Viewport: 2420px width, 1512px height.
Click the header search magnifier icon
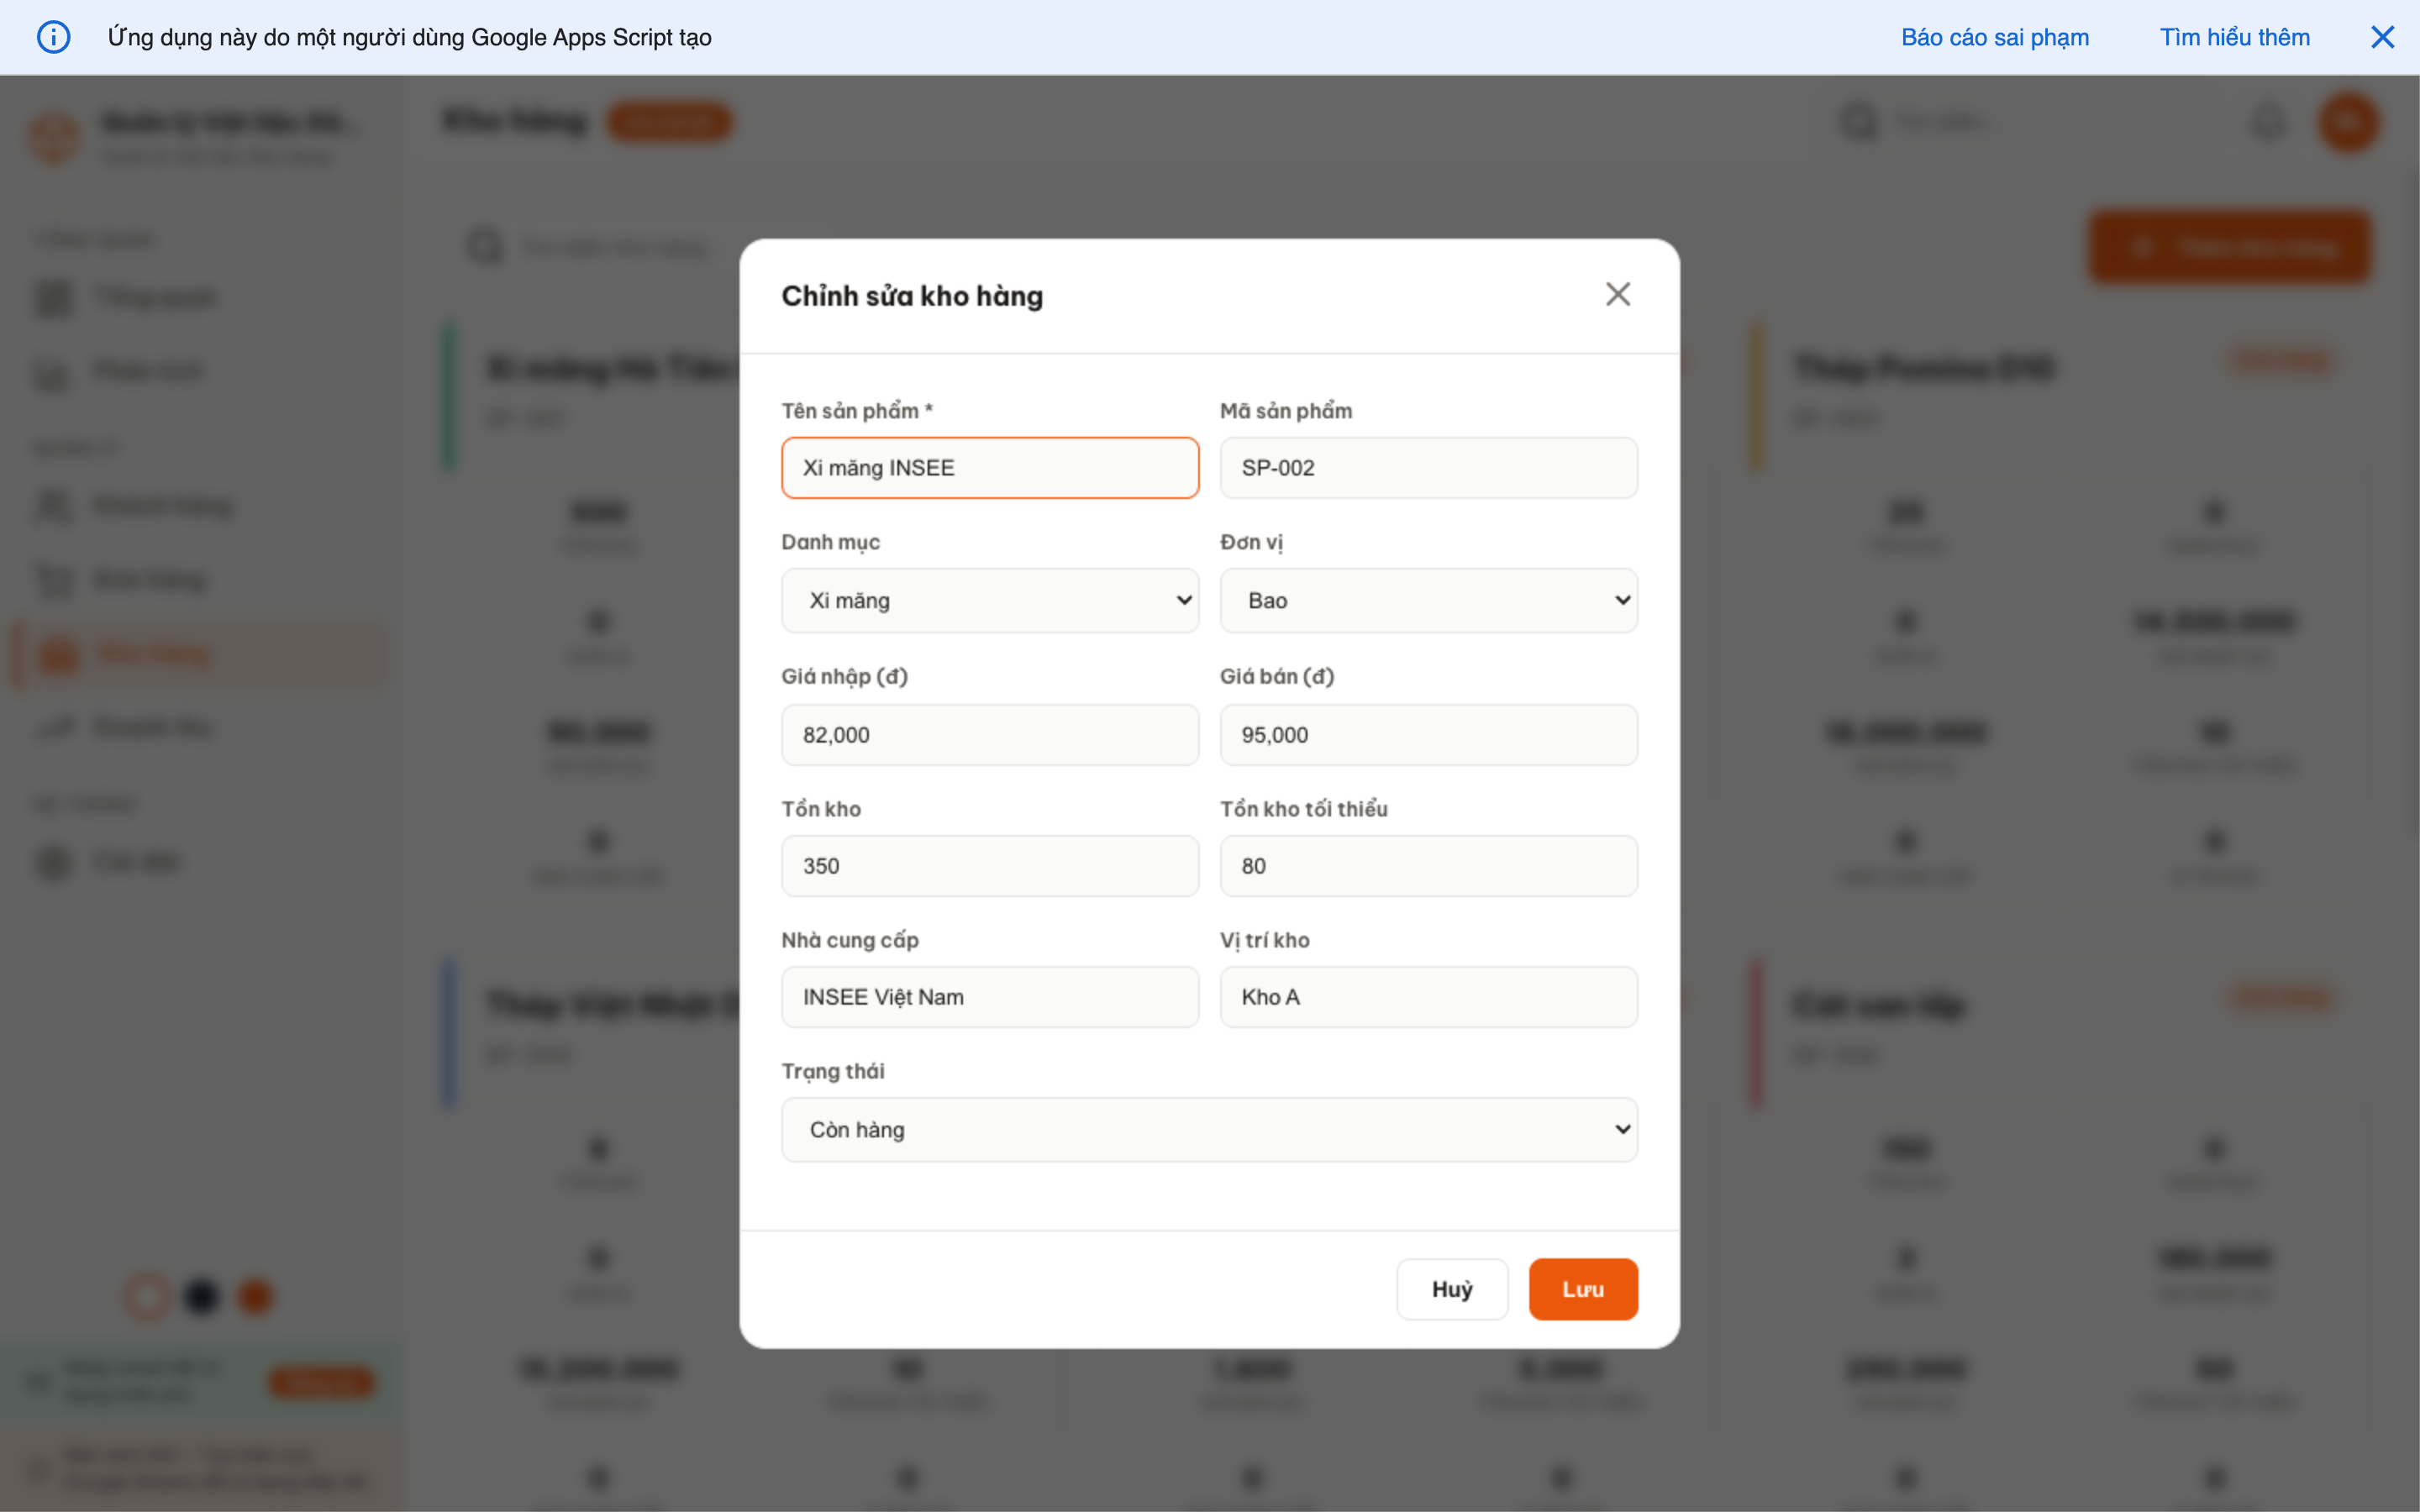point(1859,122)
